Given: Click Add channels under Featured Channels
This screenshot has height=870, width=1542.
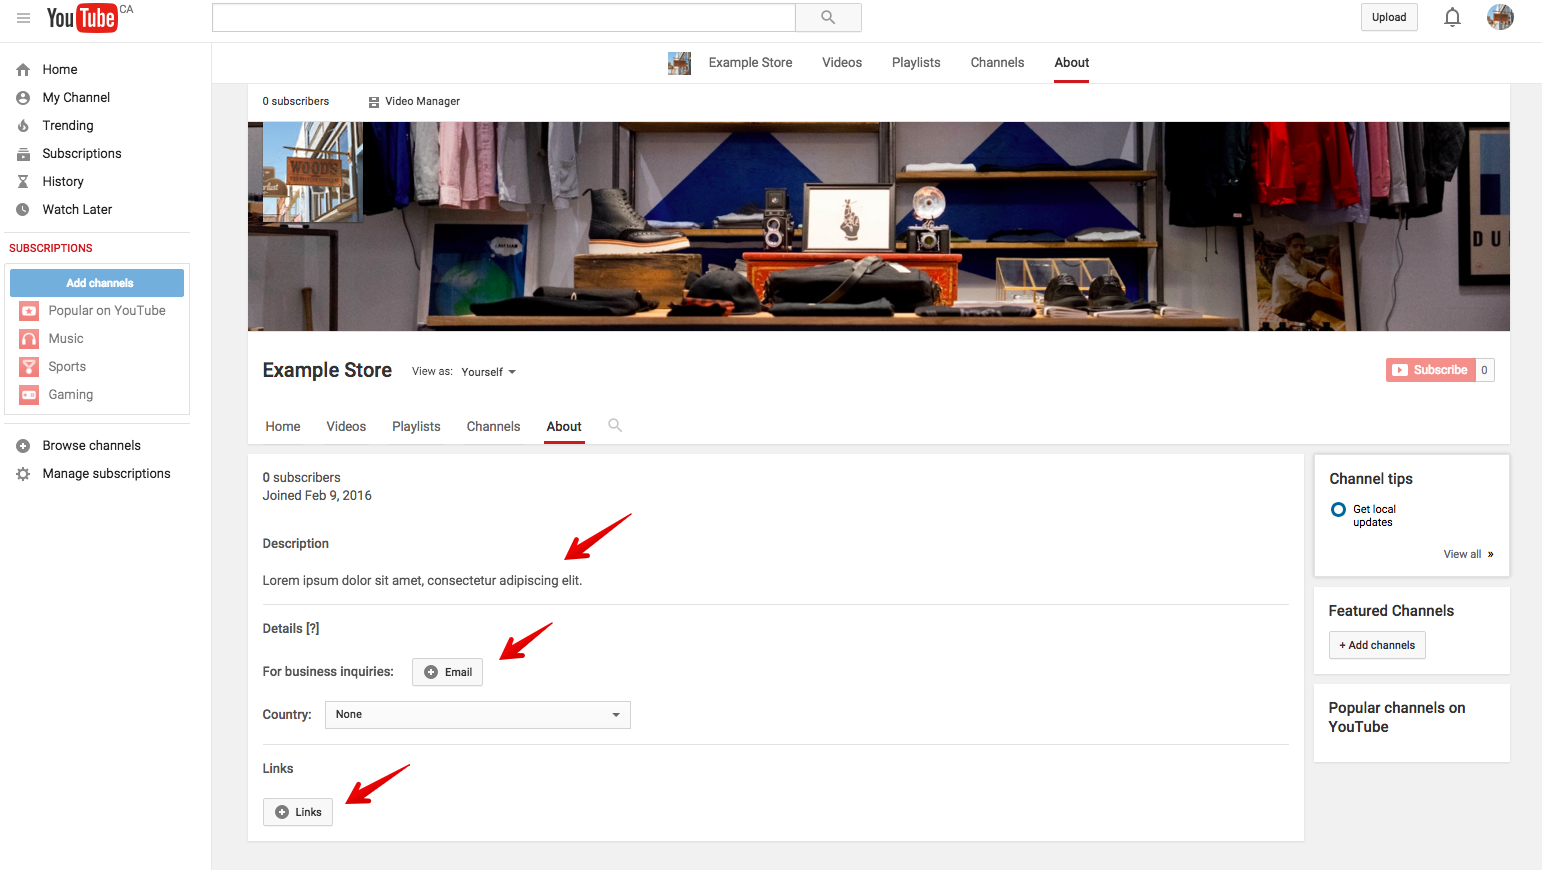Looking at the screenshot, I should pyautogui.click(x=1377, y=645).
